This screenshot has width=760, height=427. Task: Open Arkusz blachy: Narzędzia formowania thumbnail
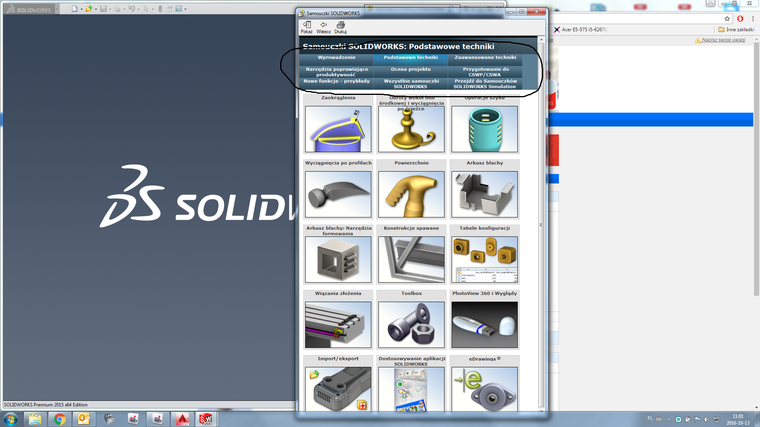[x=338, y=259]
